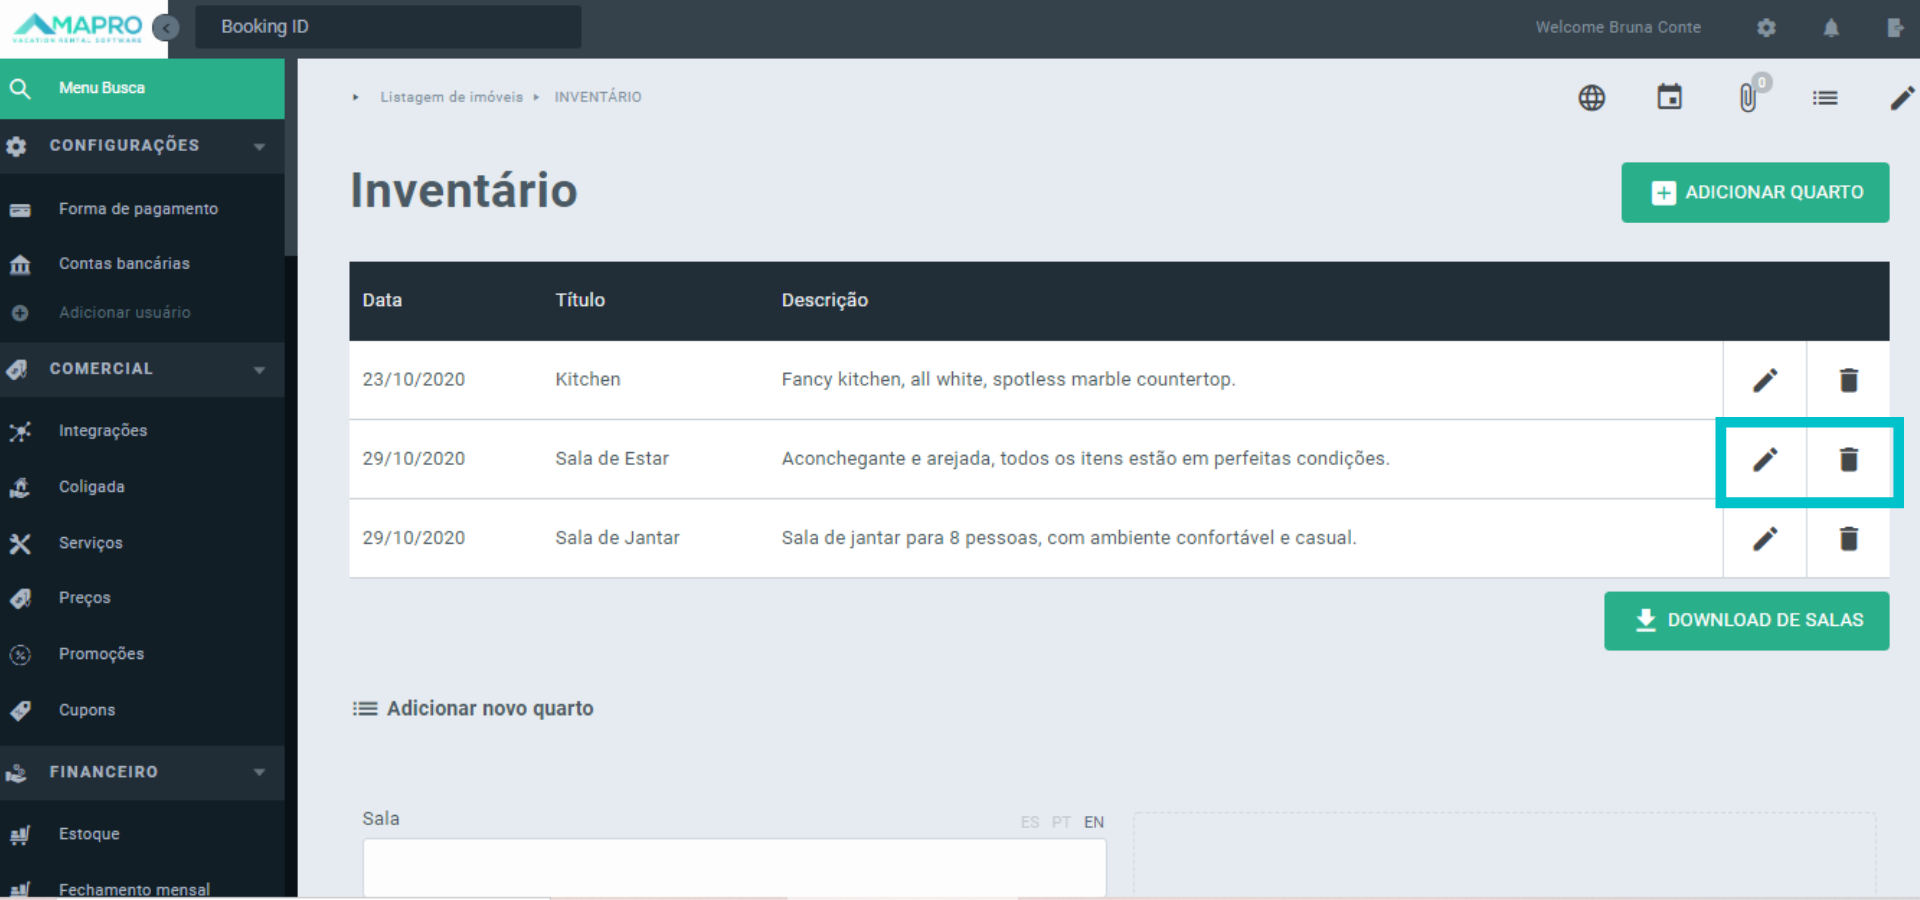Click inside the Booking ID search field

coord(388,27)
